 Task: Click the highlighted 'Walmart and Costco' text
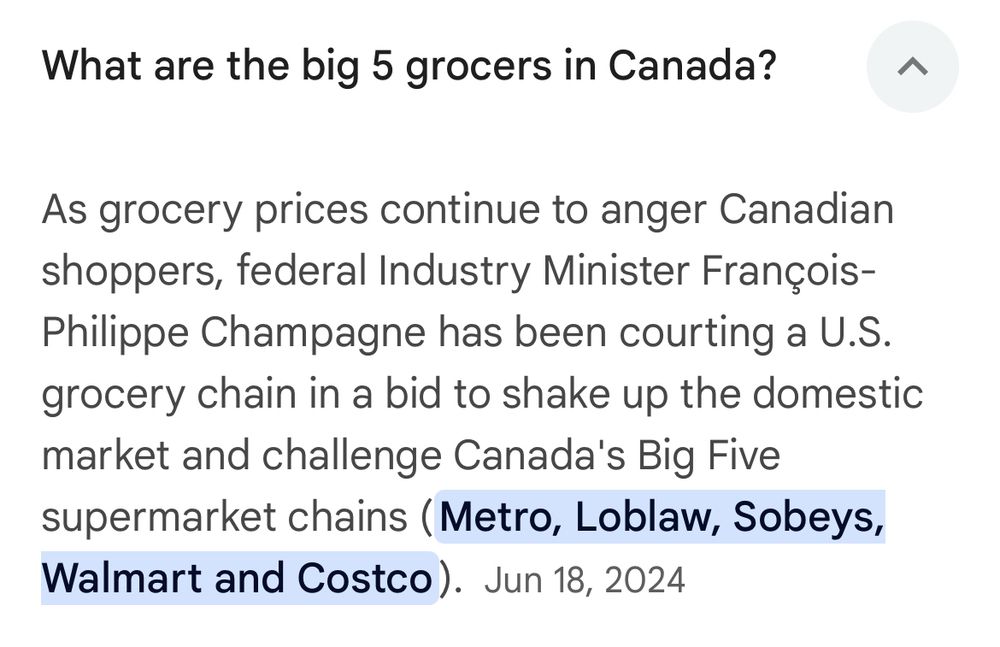click(x=237, y=577)
